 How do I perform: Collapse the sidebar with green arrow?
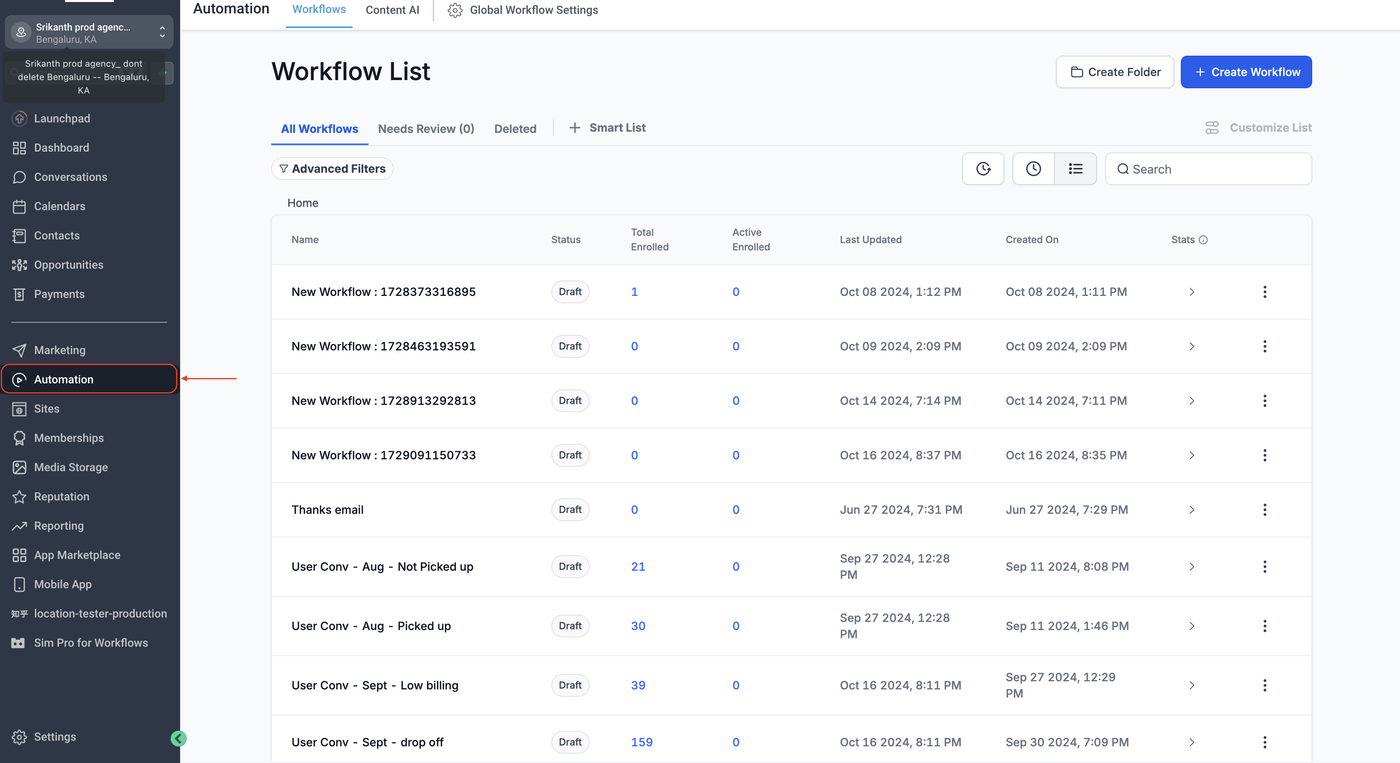coord(179,739)
